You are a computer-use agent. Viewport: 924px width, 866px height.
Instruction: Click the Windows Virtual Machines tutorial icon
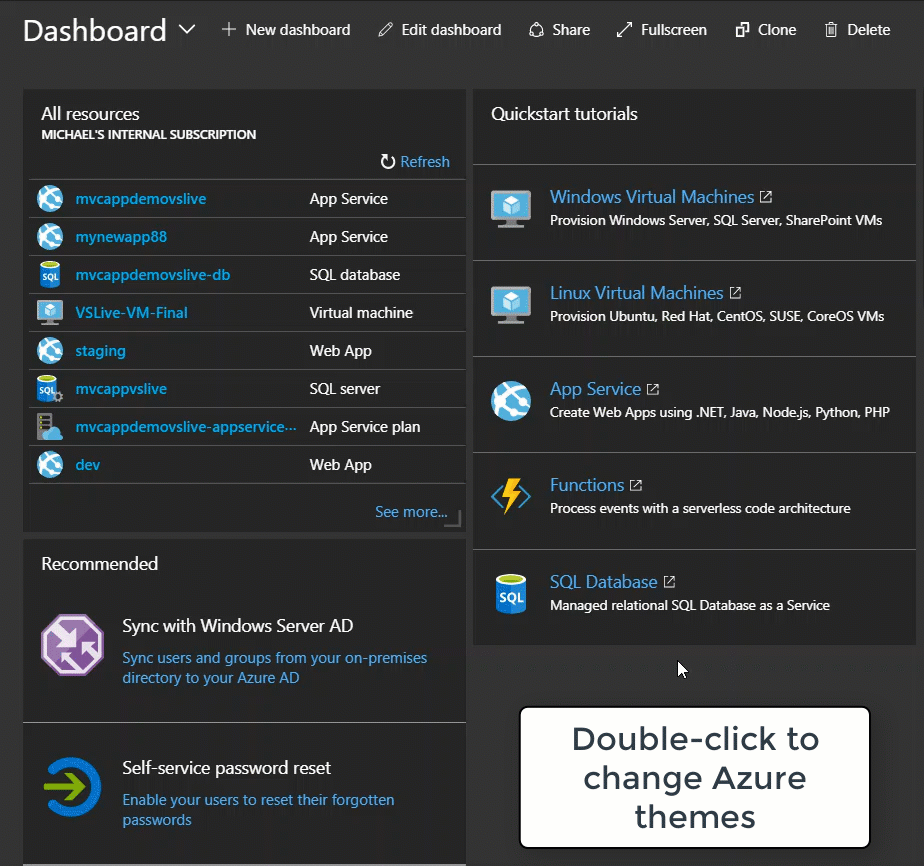click(x=511, y=208)
